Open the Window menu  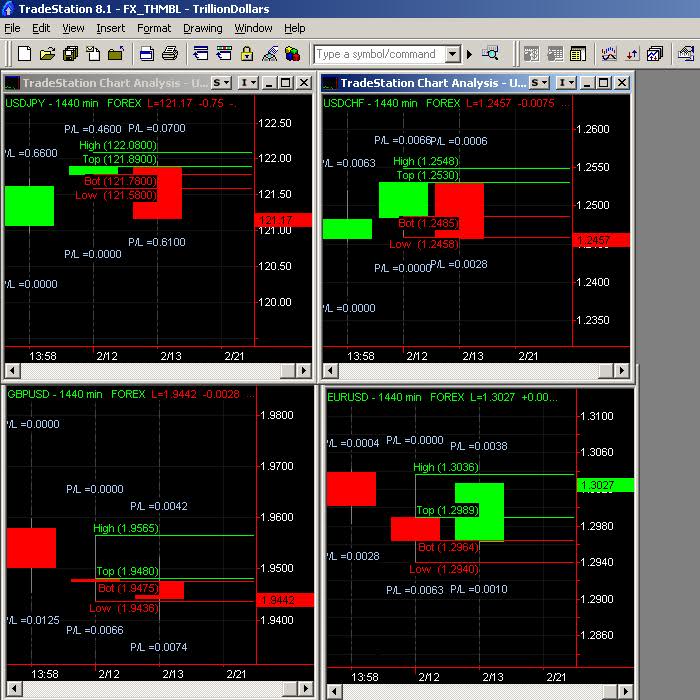point(254,28)
